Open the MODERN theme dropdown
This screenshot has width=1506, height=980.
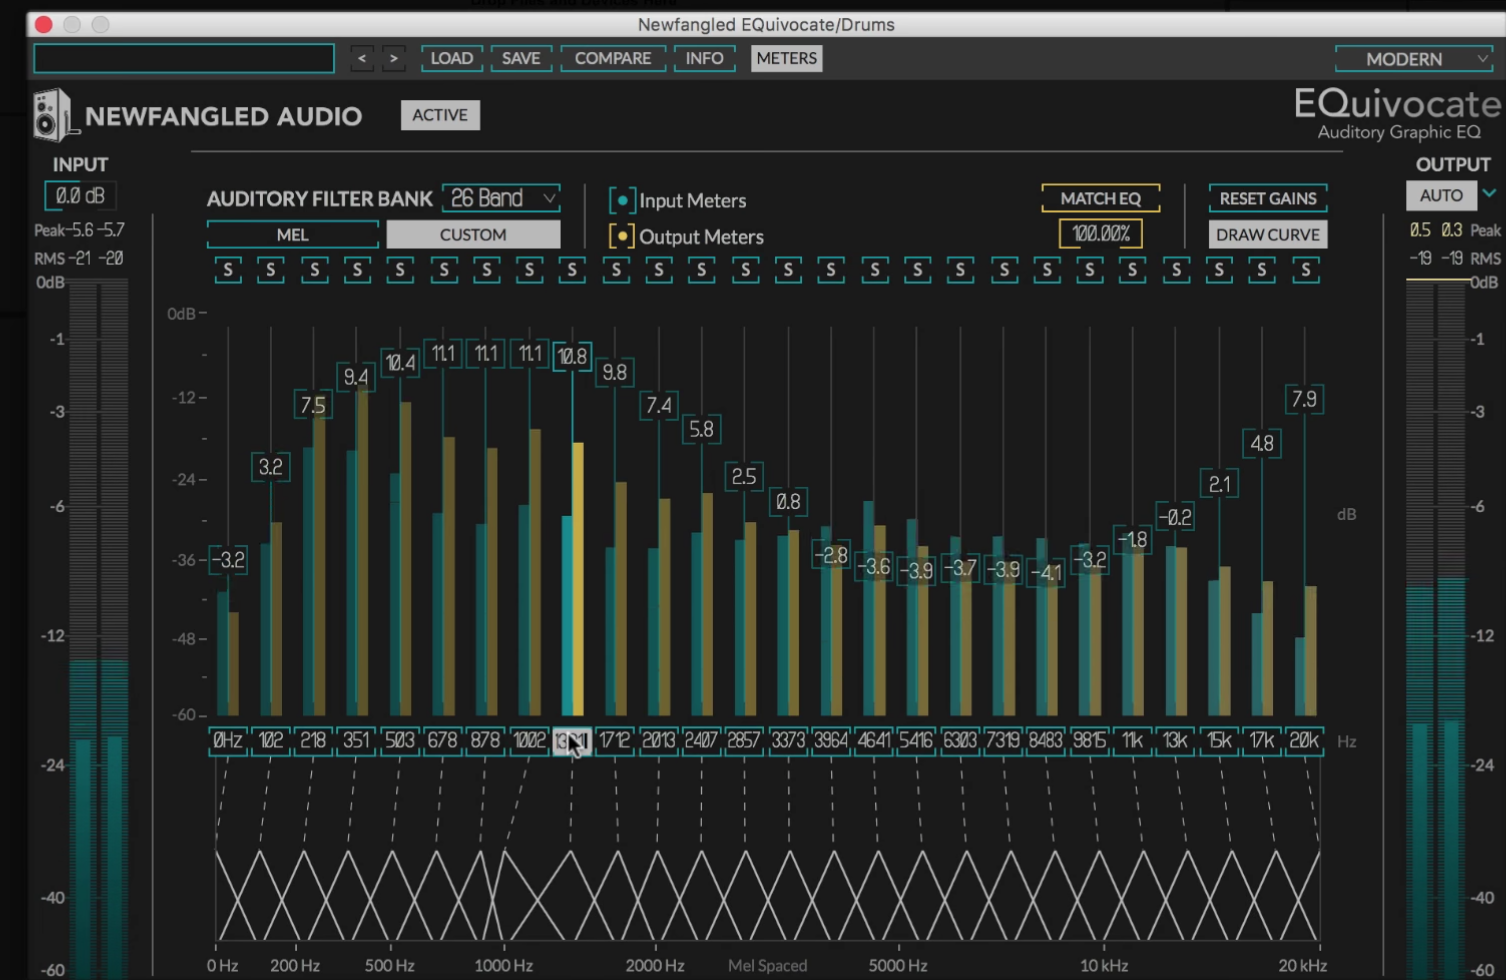(x=1414, y=59)
